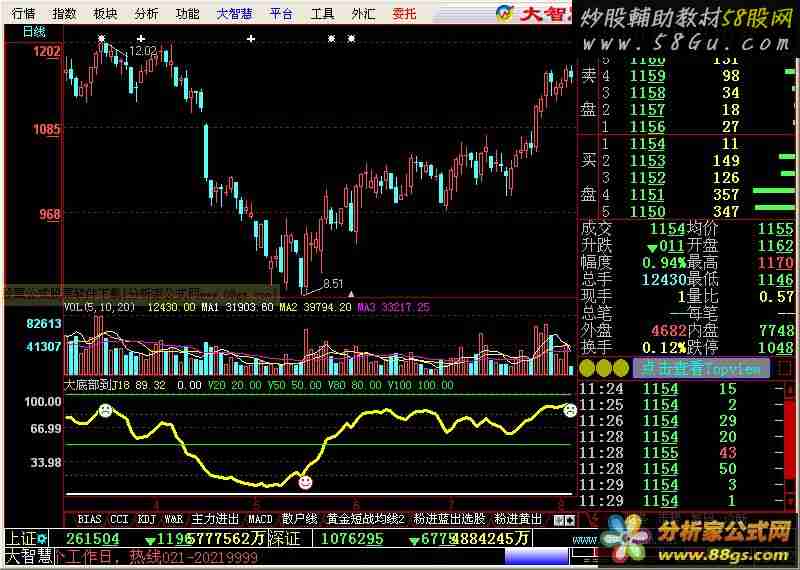Click sell level 4 price 1159
Image resolution: width=800 pixels, height=570 pixels.
click(x=647, y=76)
